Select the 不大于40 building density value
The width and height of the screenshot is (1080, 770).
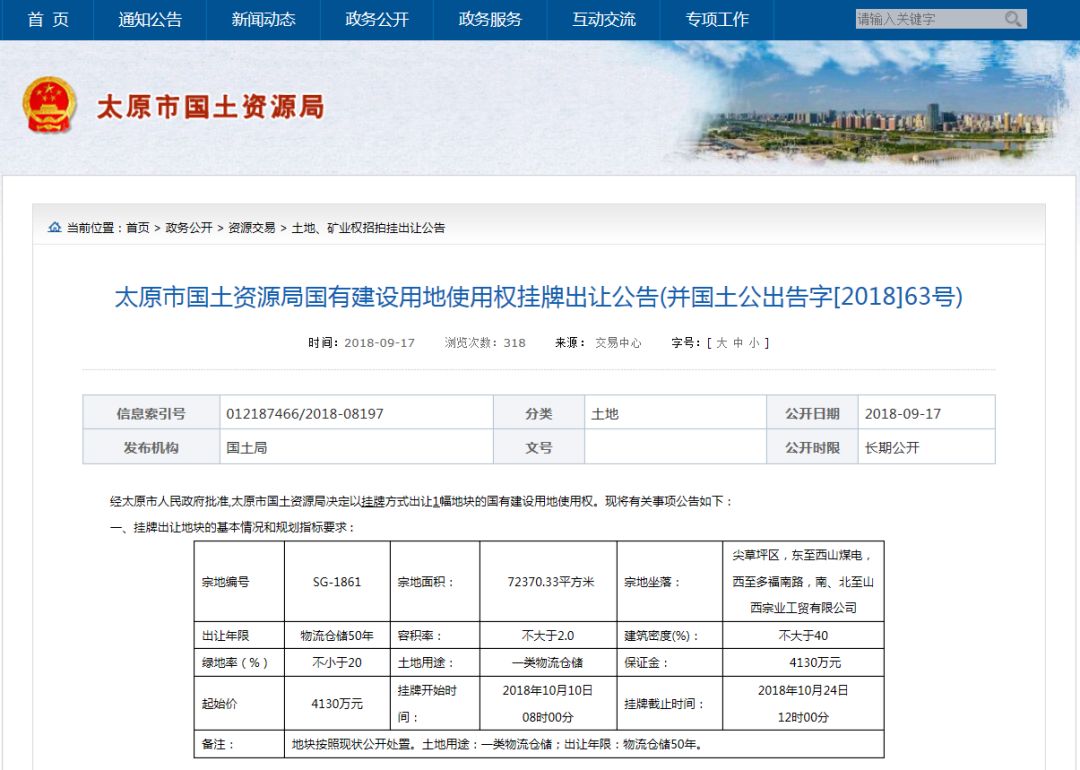point(803,636)
